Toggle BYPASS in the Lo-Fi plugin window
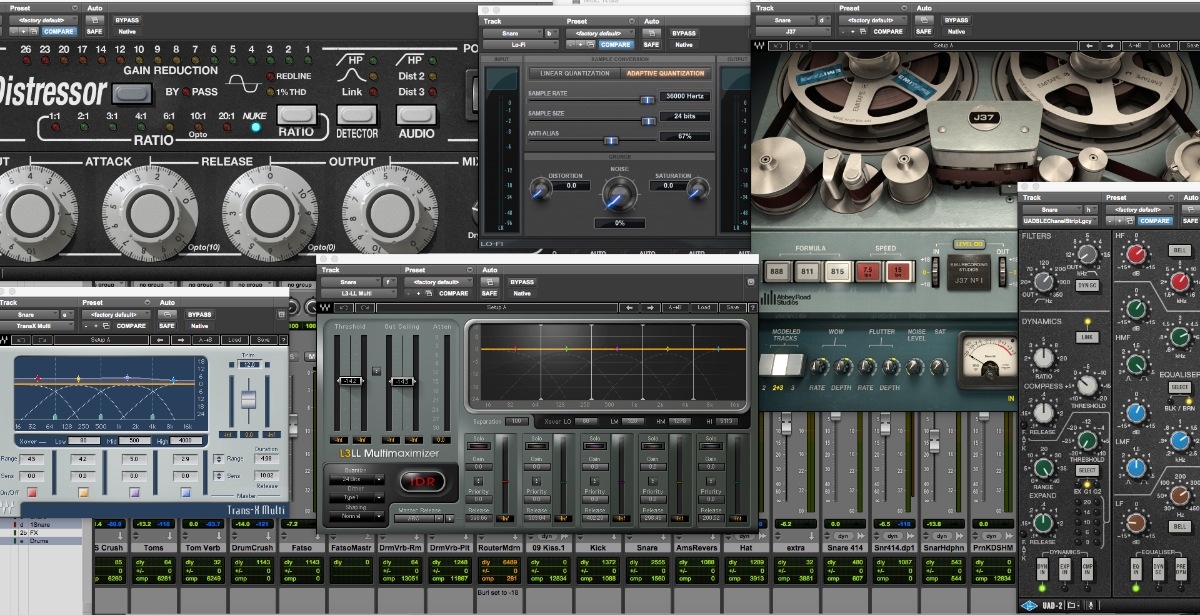The image size is (1200, 615). (x=684, y=33)
